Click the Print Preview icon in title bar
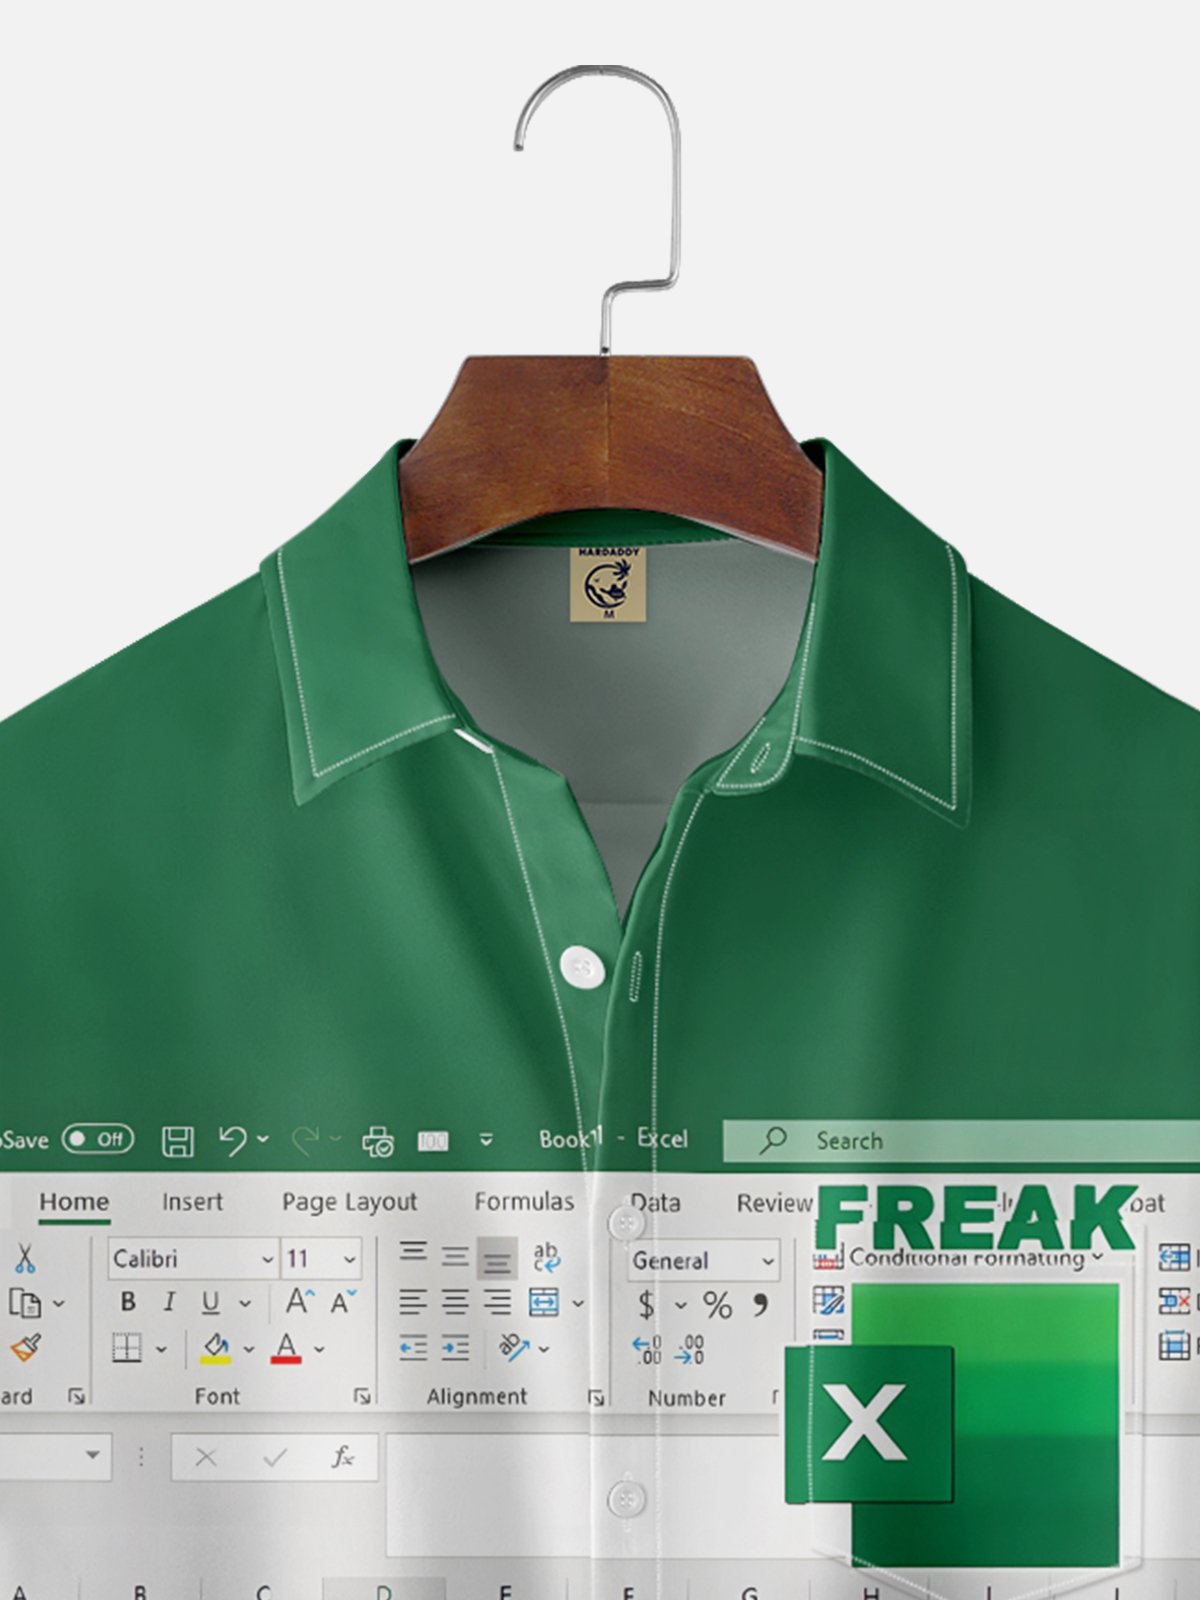The image size is (1200, 1600). [x=377, y=1141]
